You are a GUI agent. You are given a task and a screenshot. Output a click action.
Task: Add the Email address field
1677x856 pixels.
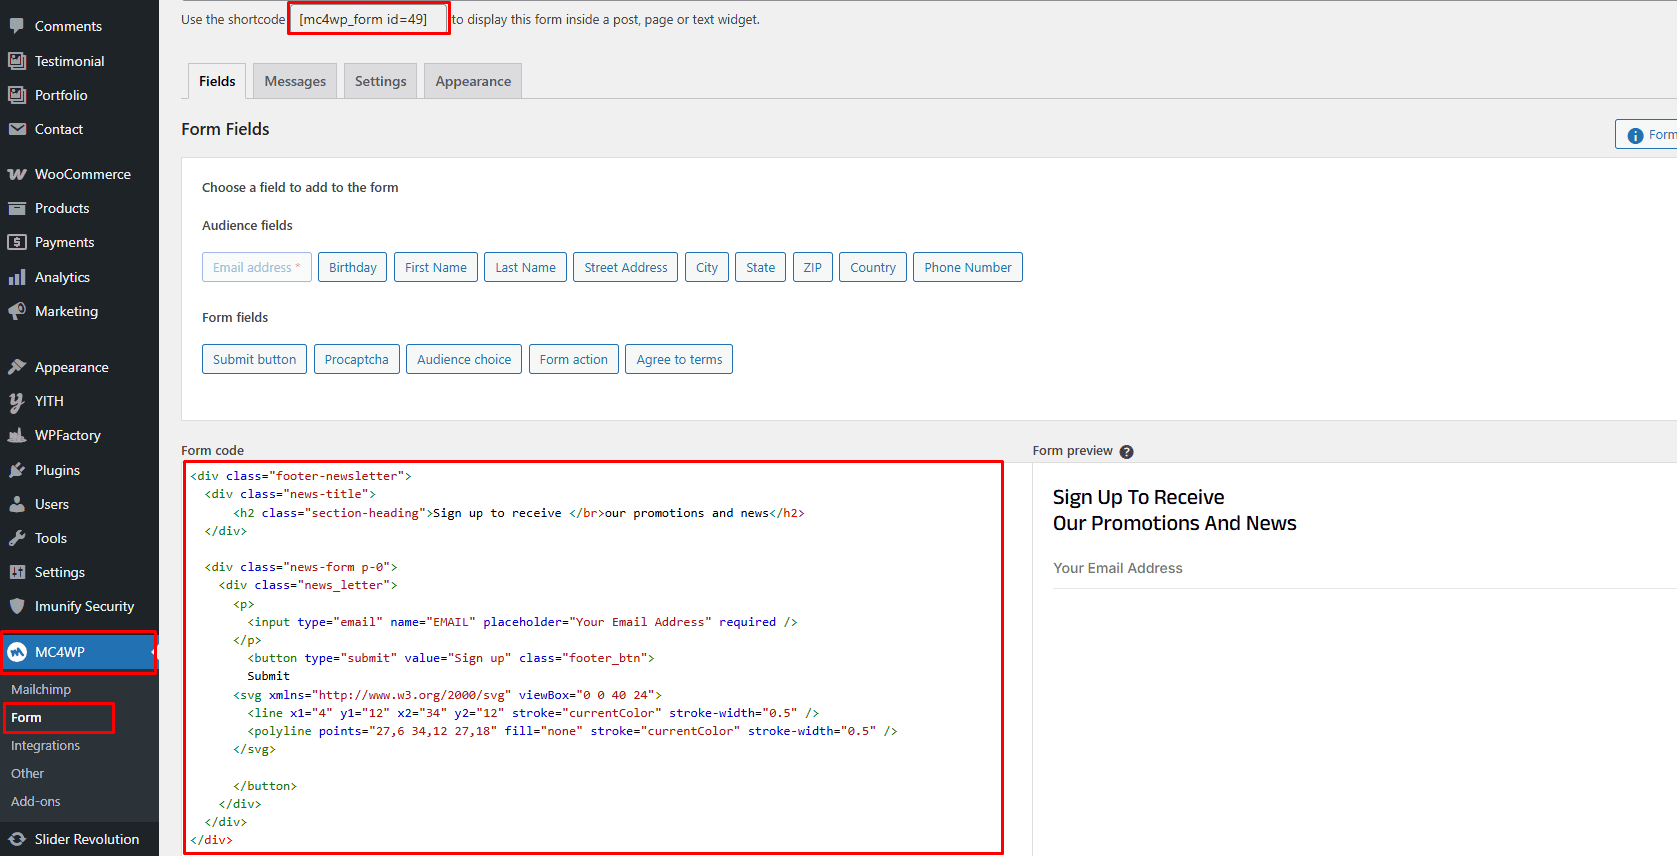(x=257, y=267)
